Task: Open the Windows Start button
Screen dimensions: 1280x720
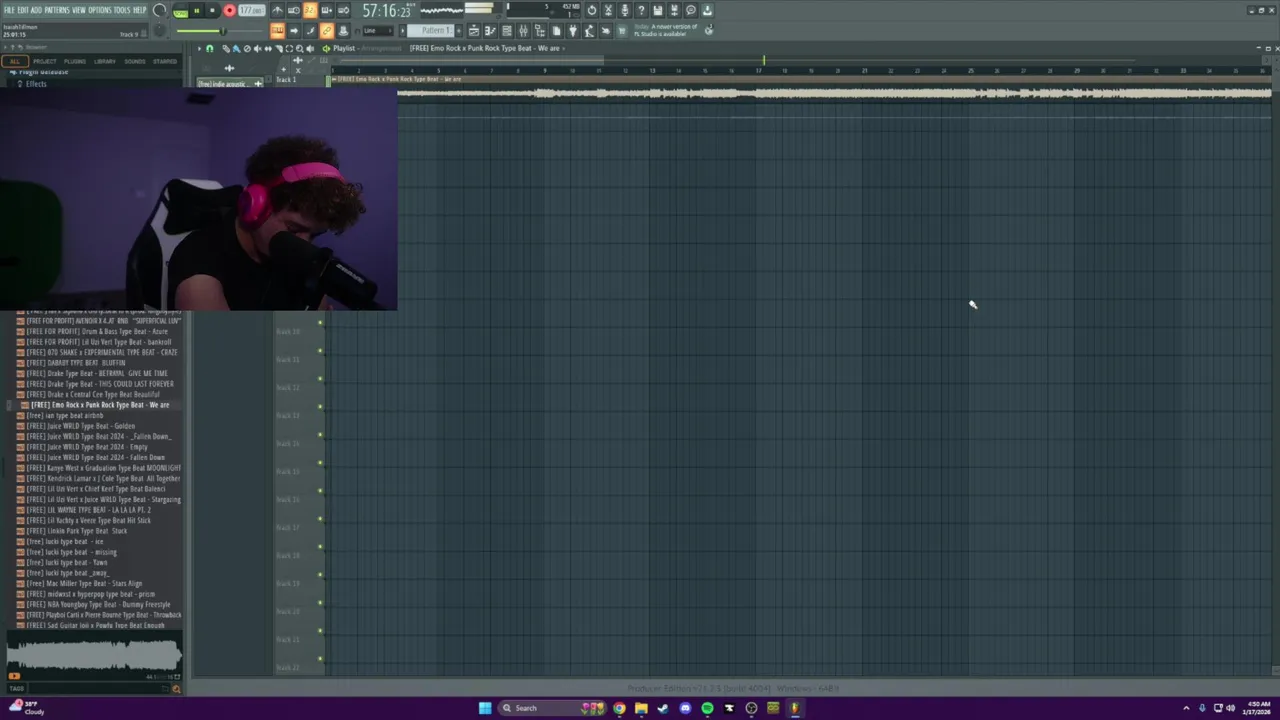Action: [485, 708]
